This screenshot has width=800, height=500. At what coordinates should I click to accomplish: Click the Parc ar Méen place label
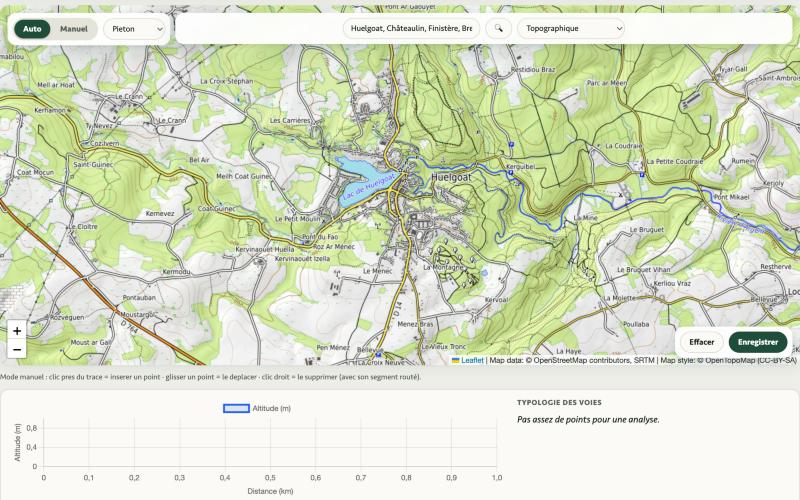tap(607, 83)
